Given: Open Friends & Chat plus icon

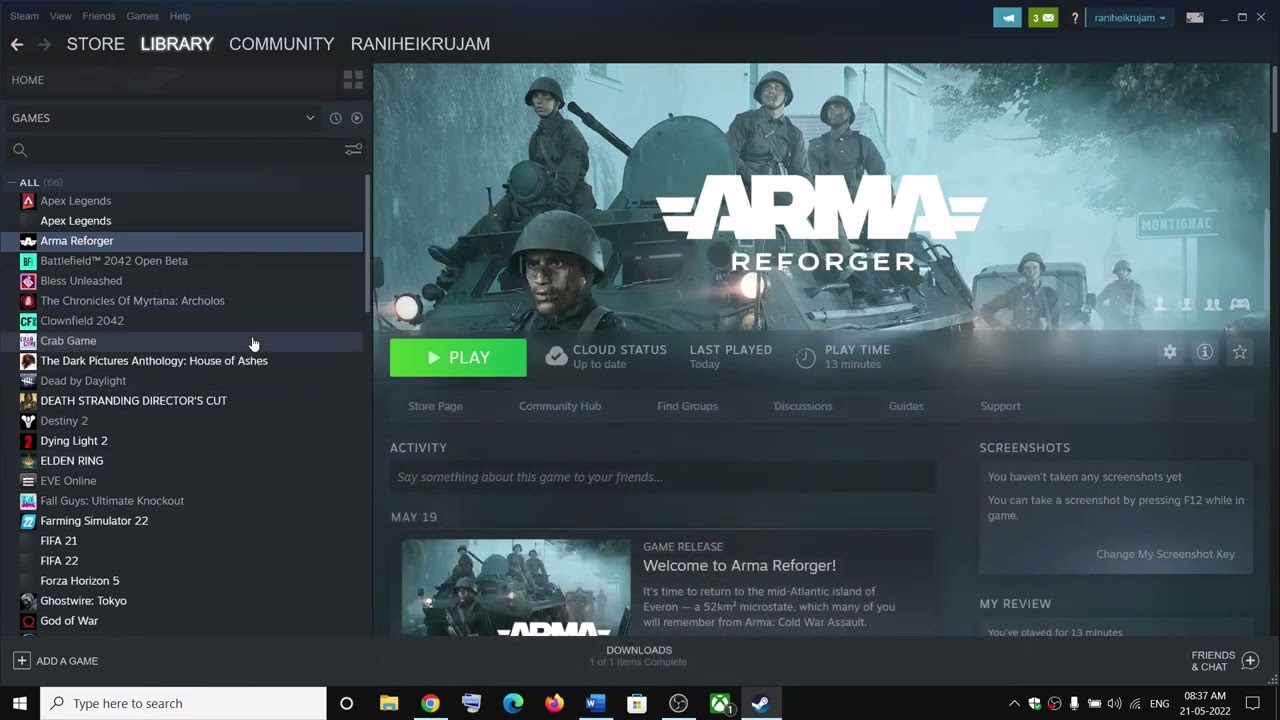Looking at the screenshot, I should tap(1250, 661).
